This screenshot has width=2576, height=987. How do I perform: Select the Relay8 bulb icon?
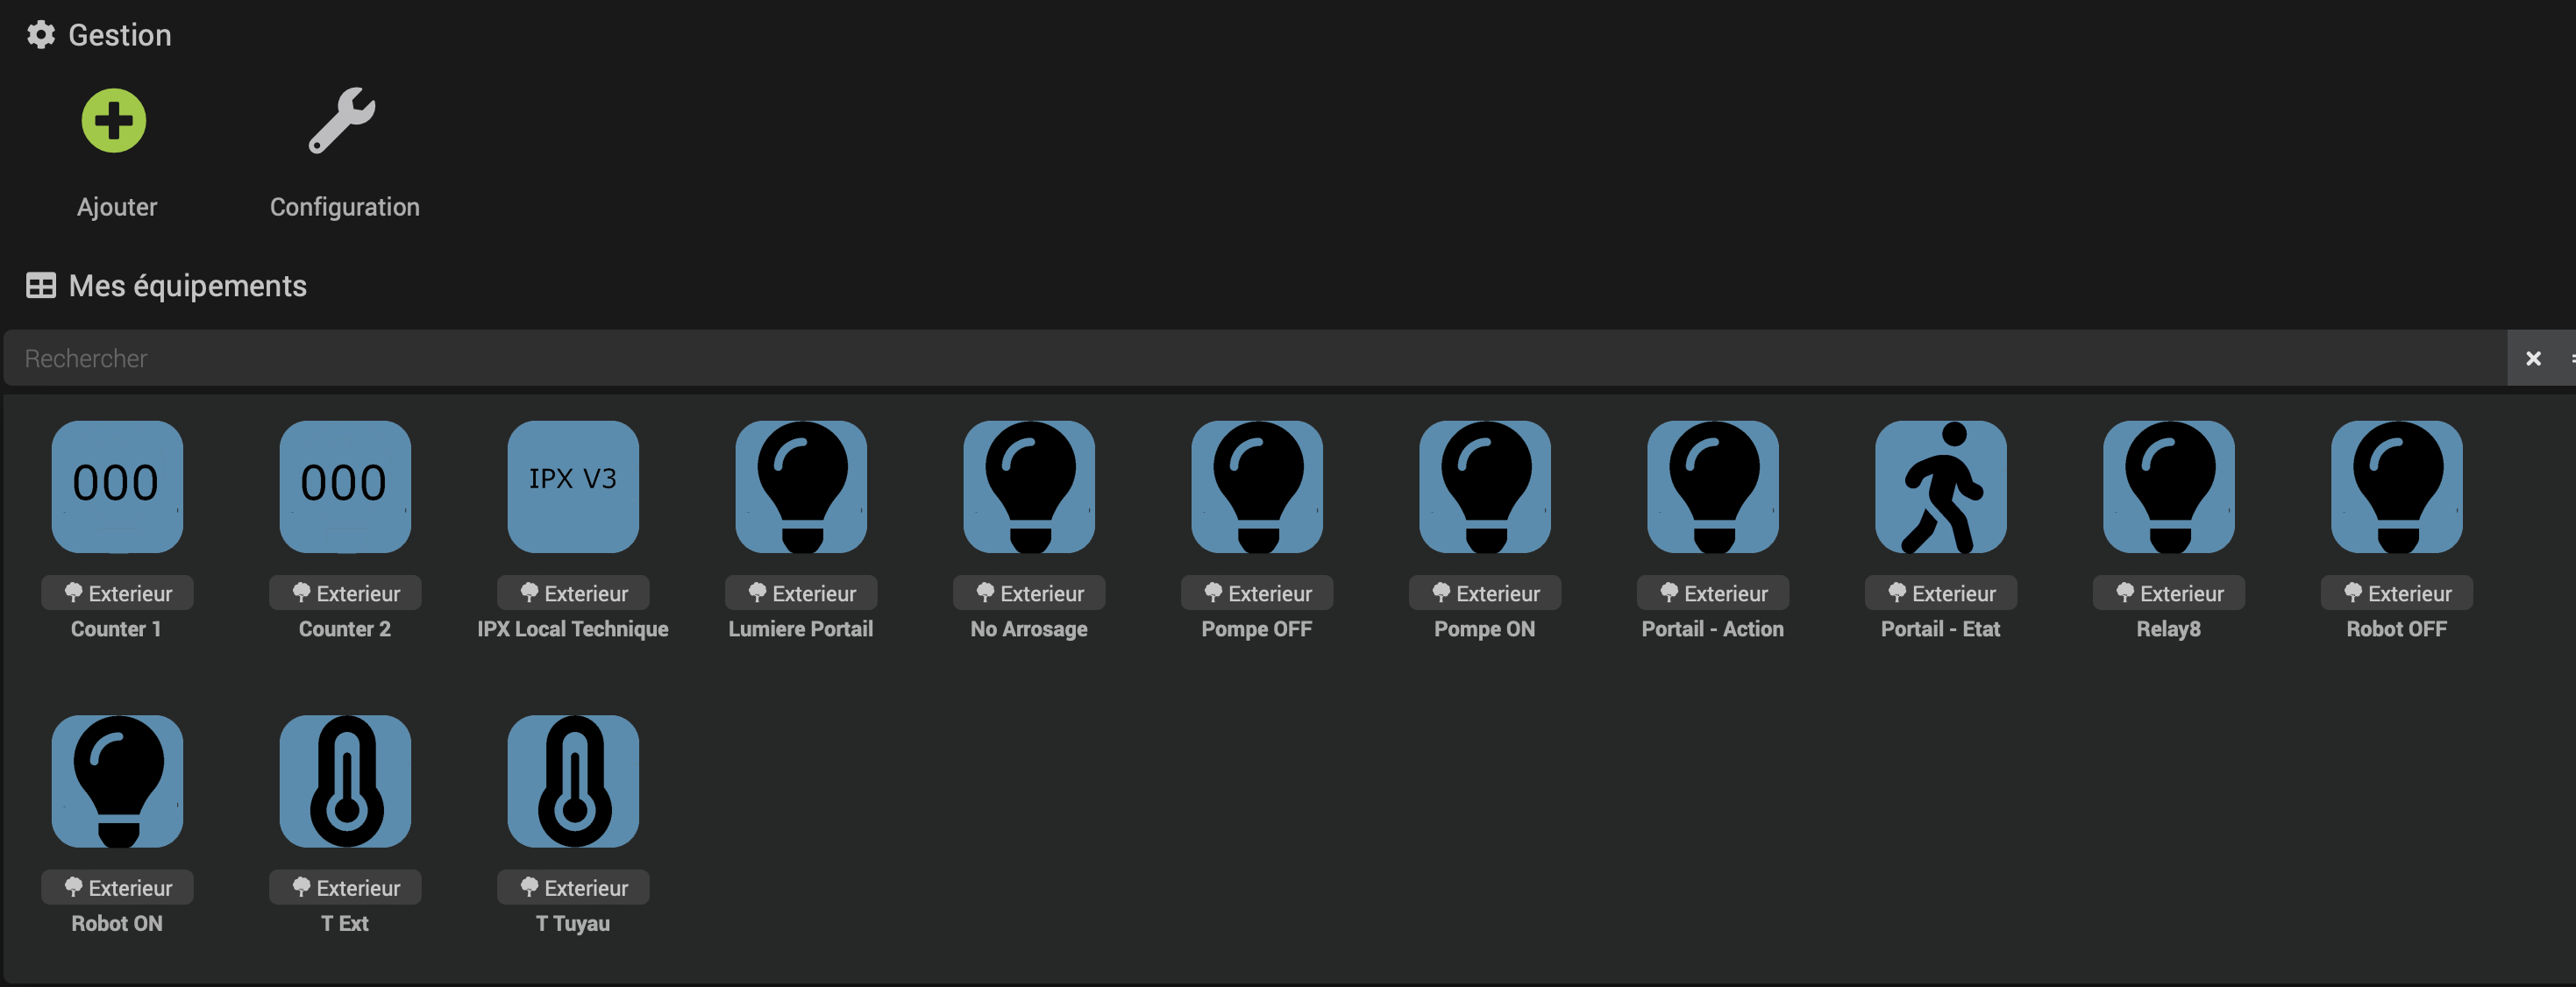point(2167,487)
